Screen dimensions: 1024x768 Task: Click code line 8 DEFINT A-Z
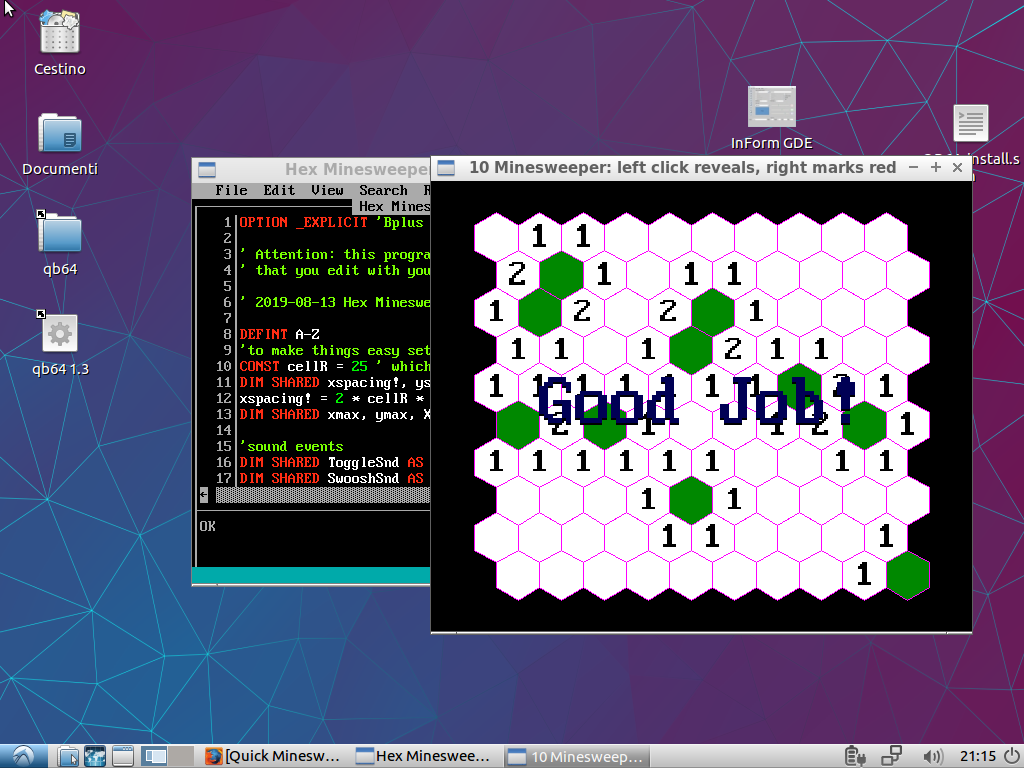[280, 334]
